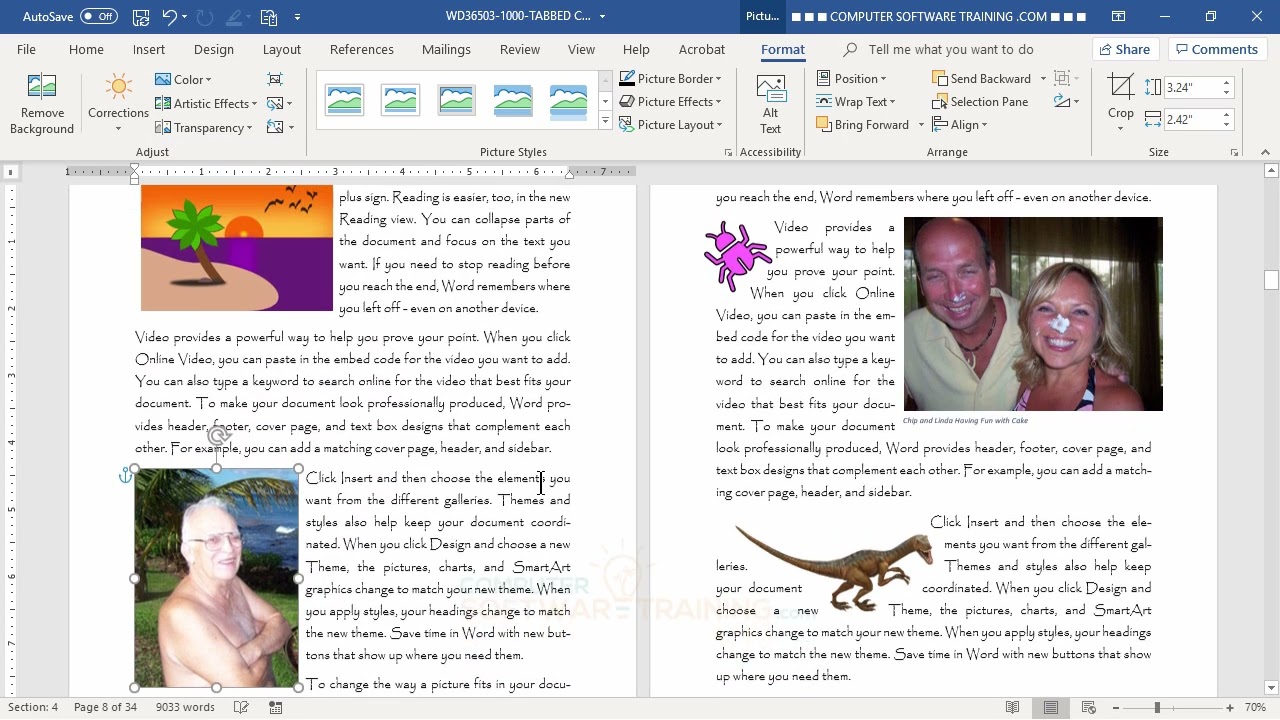Image resolution: width=1280 pixels, height=720 pixels.
Task: Switch to the References tab
Action: tap(361, 49)
